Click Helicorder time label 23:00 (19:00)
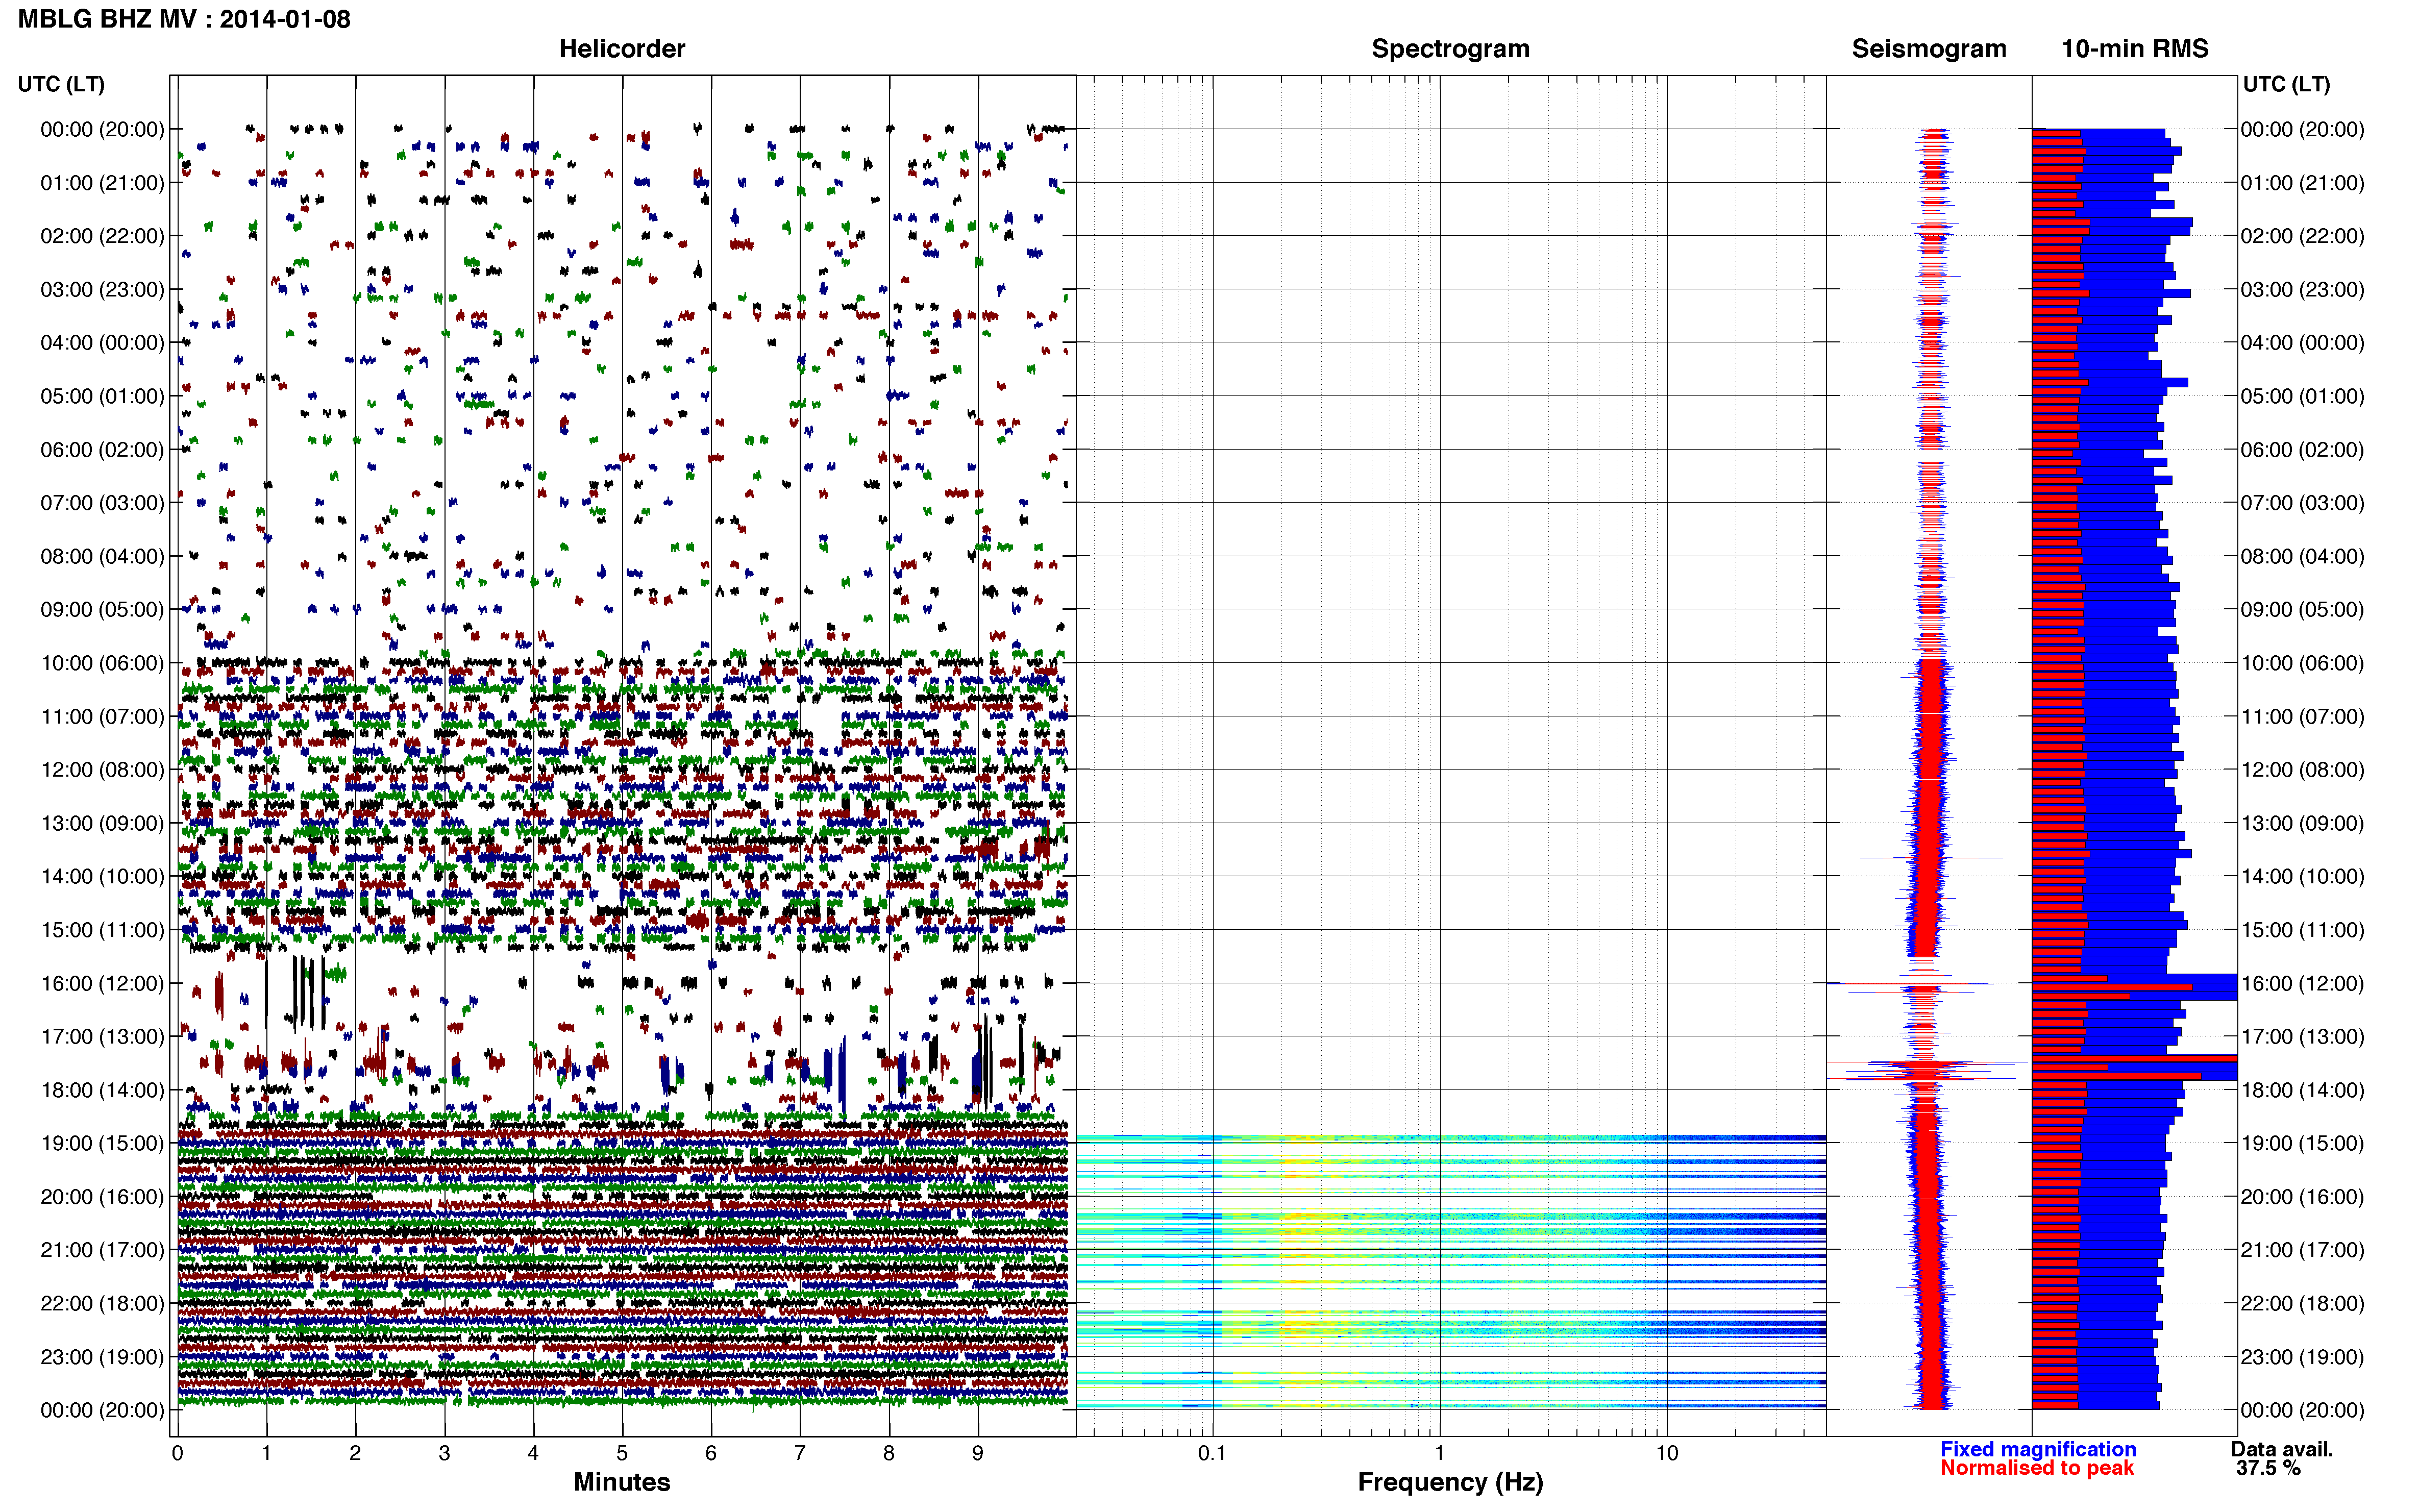 [x=102, y=1357]
